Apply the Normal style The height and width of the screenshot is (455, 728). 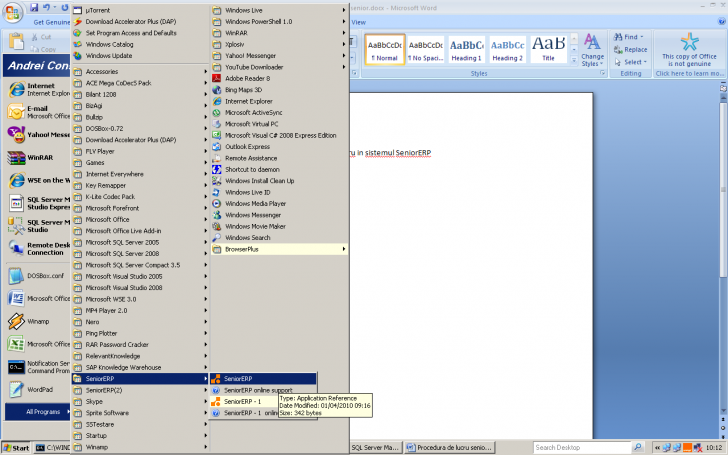[385, 49]
